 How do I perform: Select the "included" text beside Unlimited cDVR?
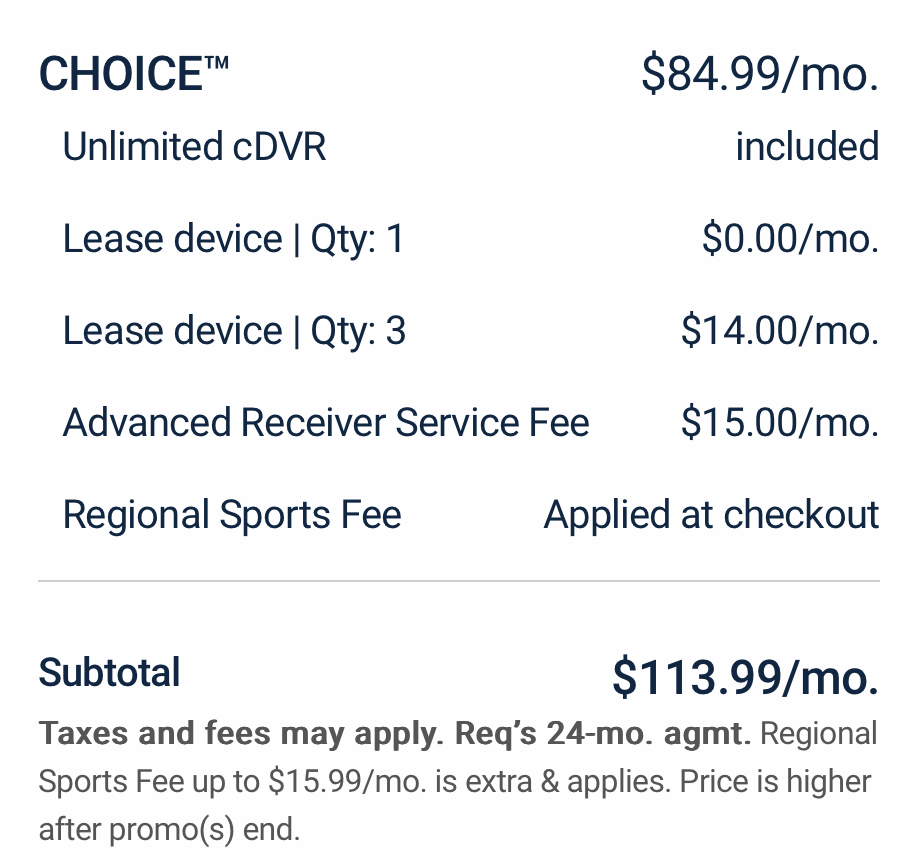806,147
